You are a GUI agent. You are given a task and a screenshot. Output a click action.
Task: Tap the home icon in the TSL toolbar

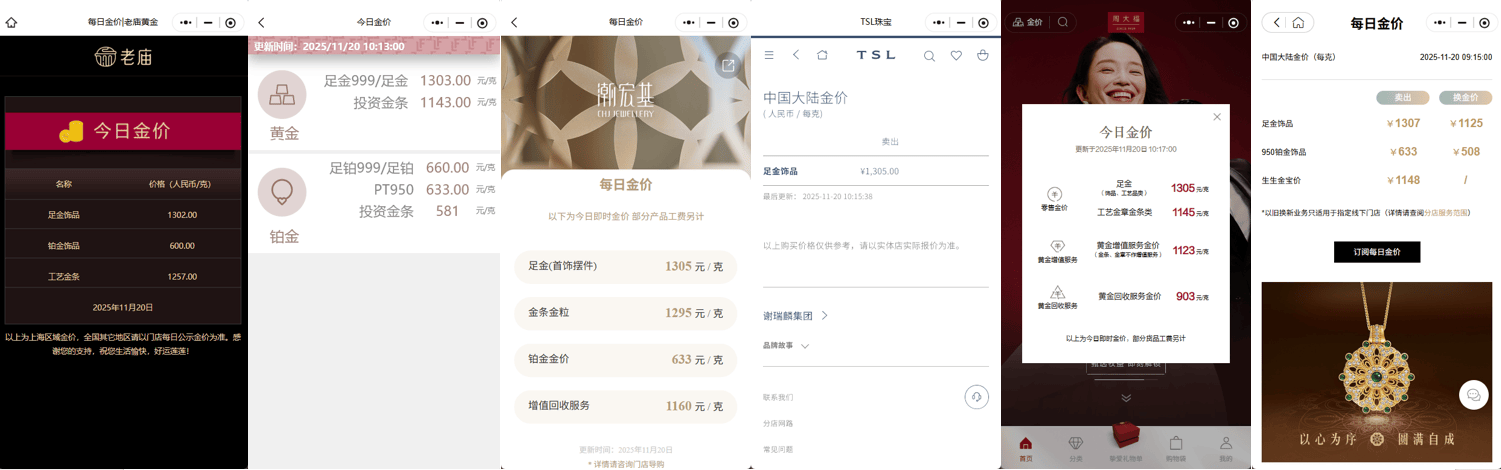pyautogui.click(x=822, y=55)
